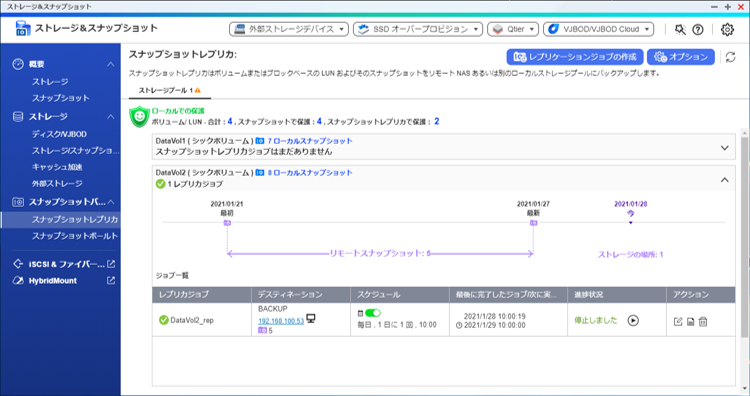Delete the DataVol2_rep replica job
Viewport: 750px width, 396px height.
click(703, 322)
